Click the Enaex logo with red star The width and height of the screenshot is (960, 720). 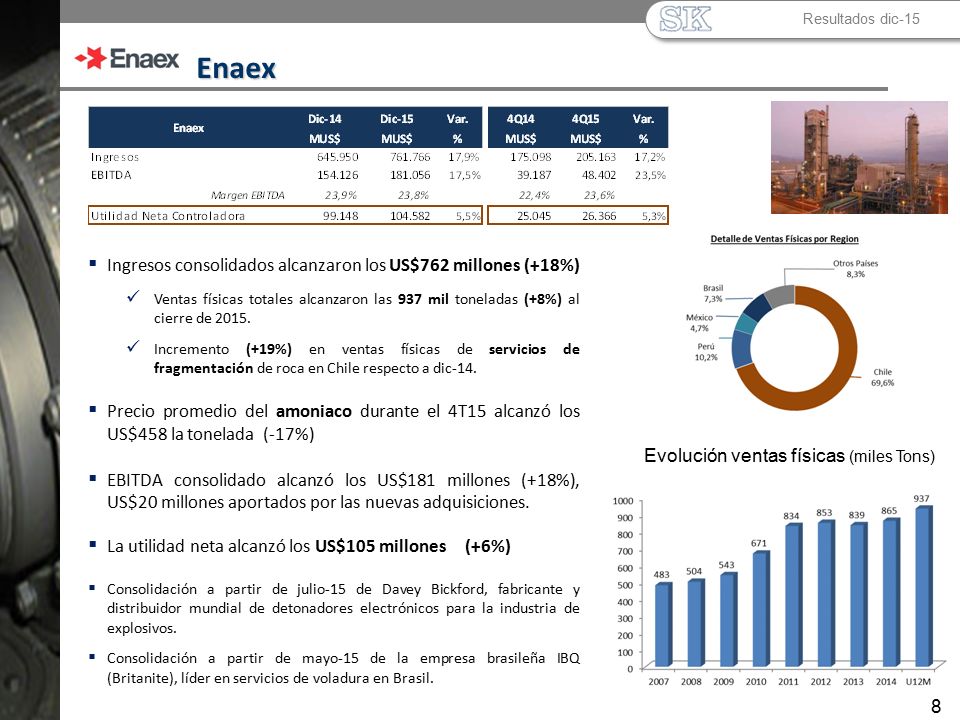pyautogui.click(x=127, y=59)
